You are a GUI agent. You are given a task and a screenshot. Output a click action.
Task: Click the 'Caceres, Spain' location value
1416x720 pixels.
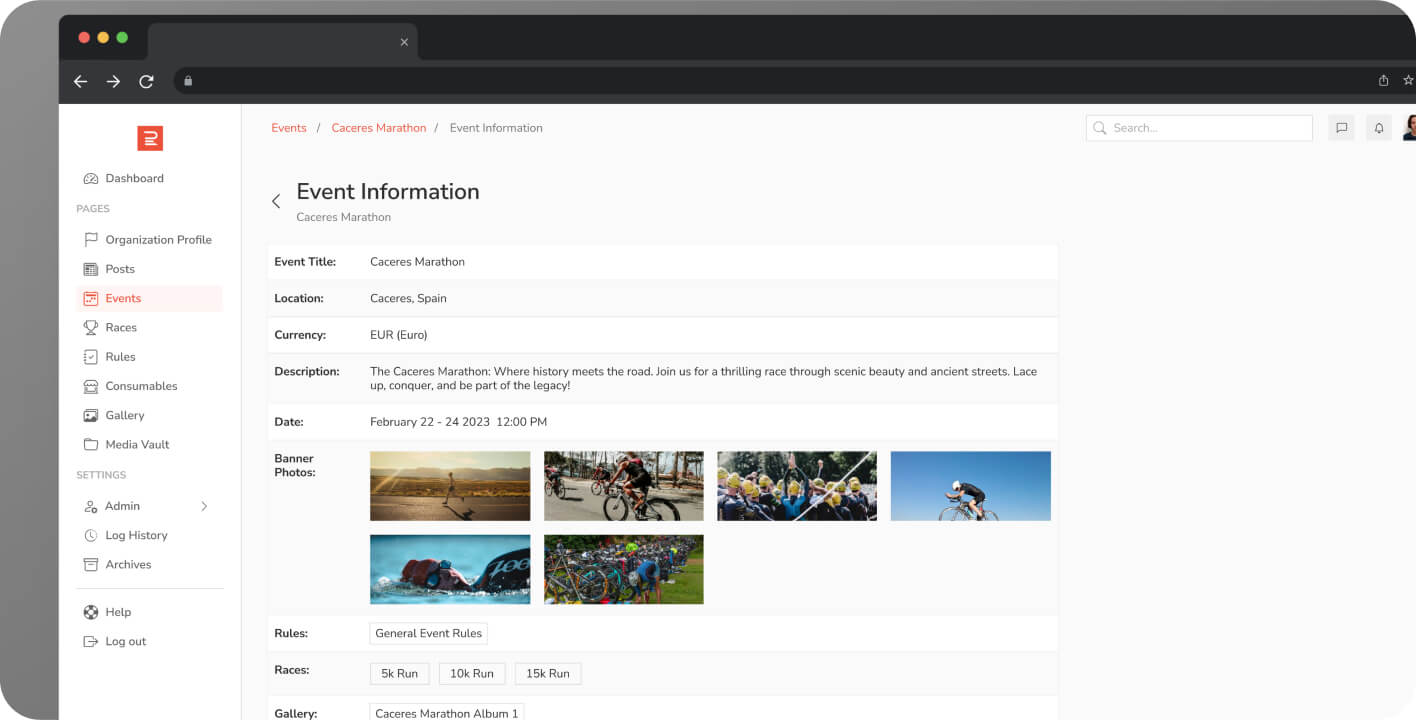[408, 298]
